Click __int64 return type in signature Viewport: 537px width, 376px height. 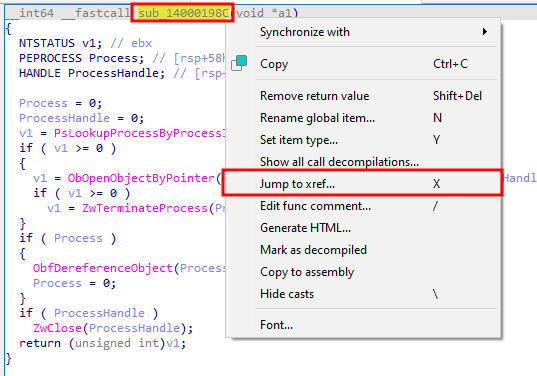tap(31, 13)
